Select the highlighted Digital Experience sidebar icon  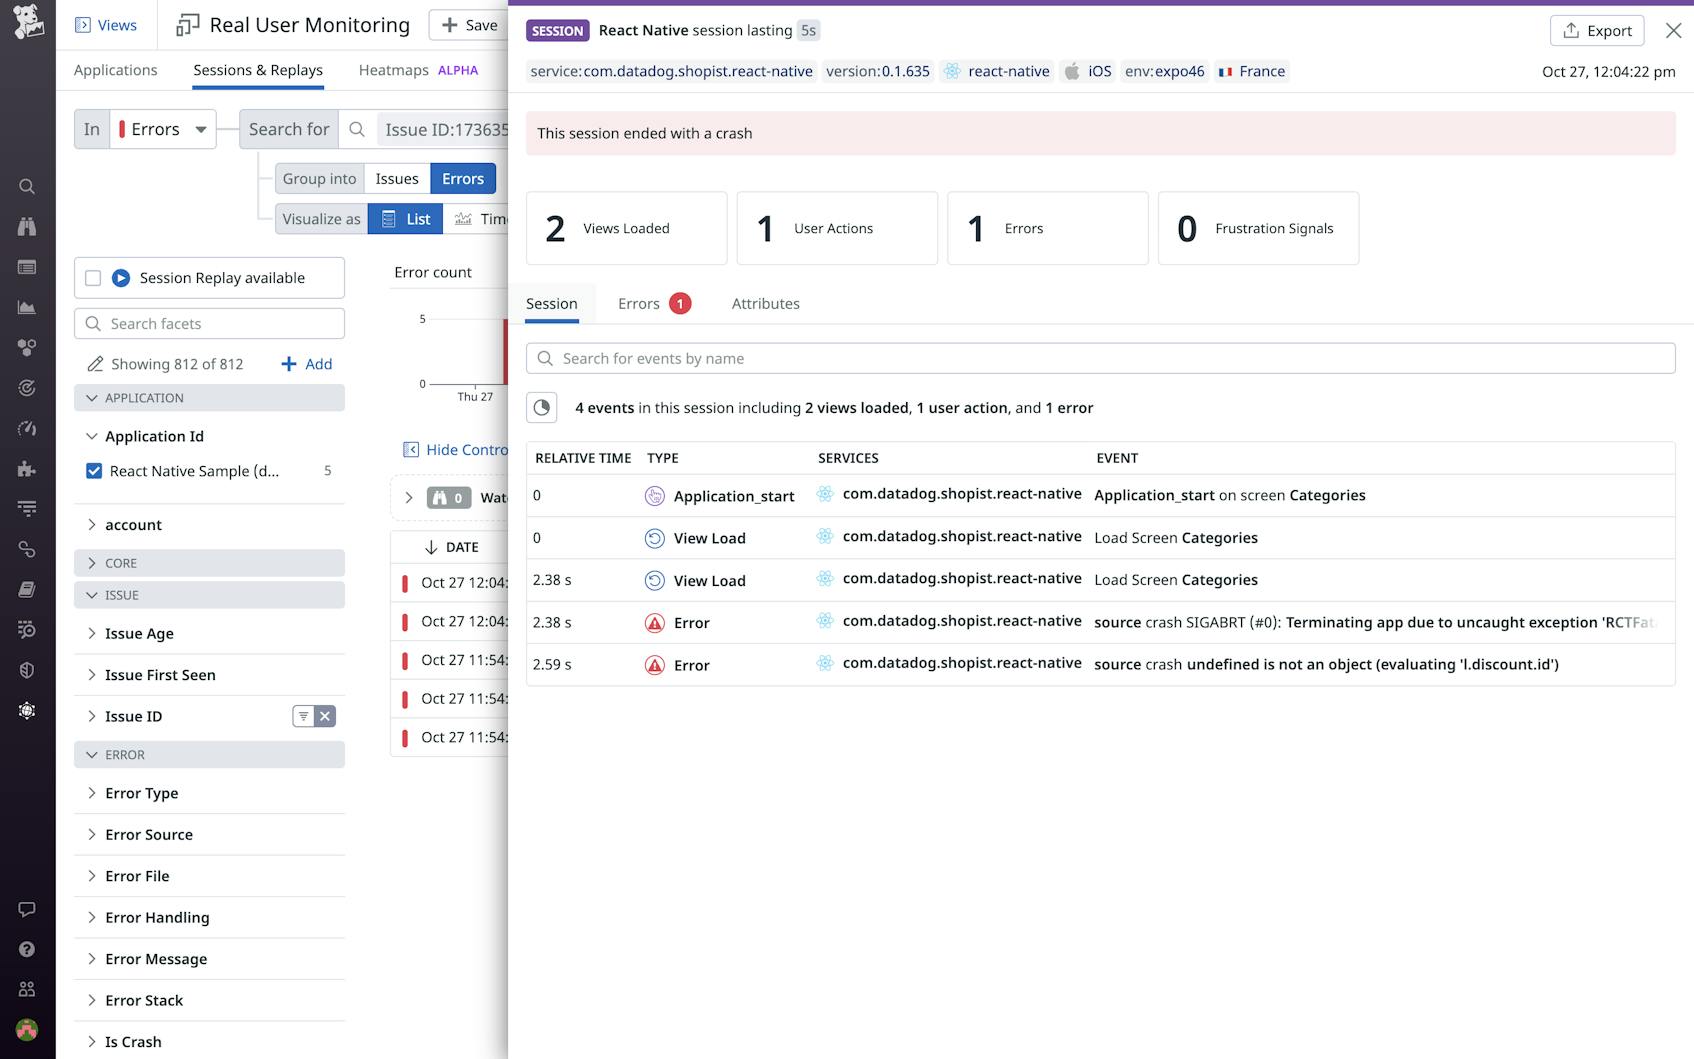[27, 710]
